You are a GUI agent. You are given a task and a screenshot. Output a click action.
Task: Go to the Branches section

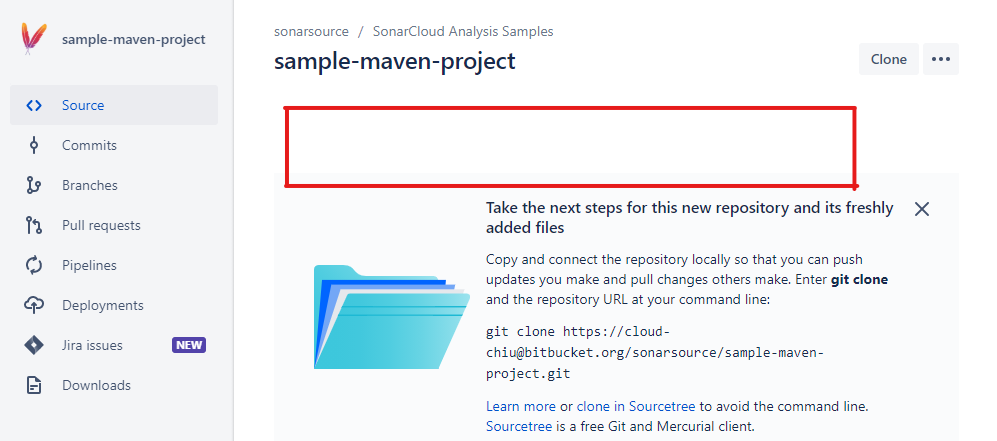coord(90,185)
